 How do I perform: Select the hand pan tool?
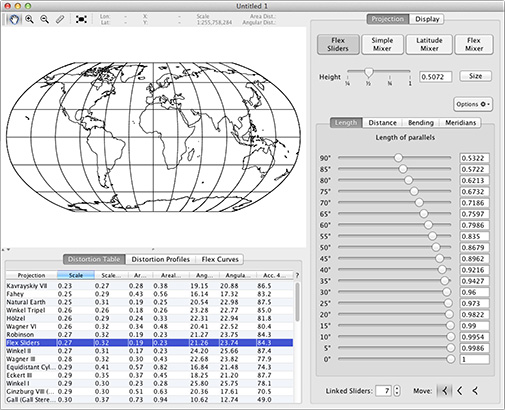pyautogui.click(x=14, y=19)
